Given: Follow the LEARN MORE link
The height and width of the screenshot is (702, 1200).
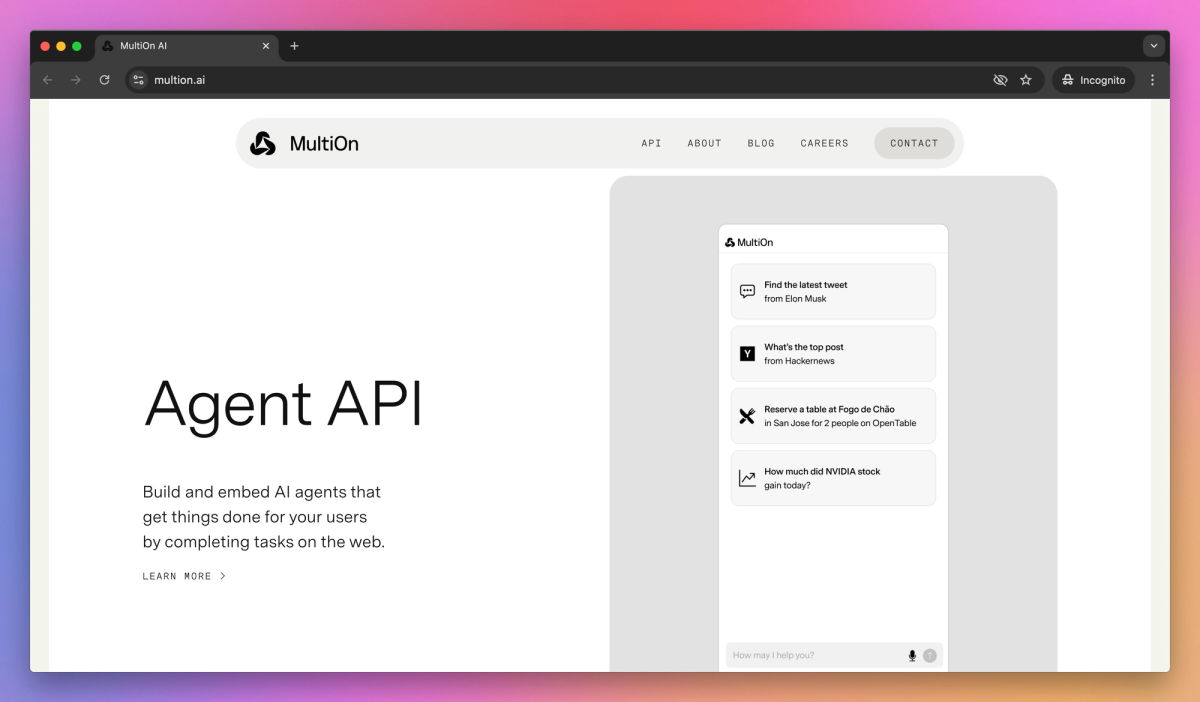Looking at the screenshot, I should coord(183,575).
